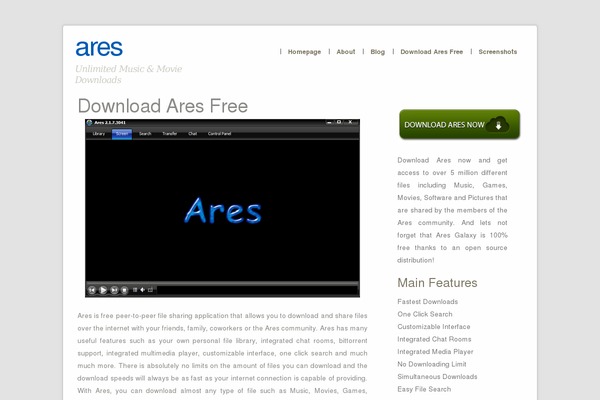
Task: Select the Library tab in the Ares window
Action: coord(99,134)
